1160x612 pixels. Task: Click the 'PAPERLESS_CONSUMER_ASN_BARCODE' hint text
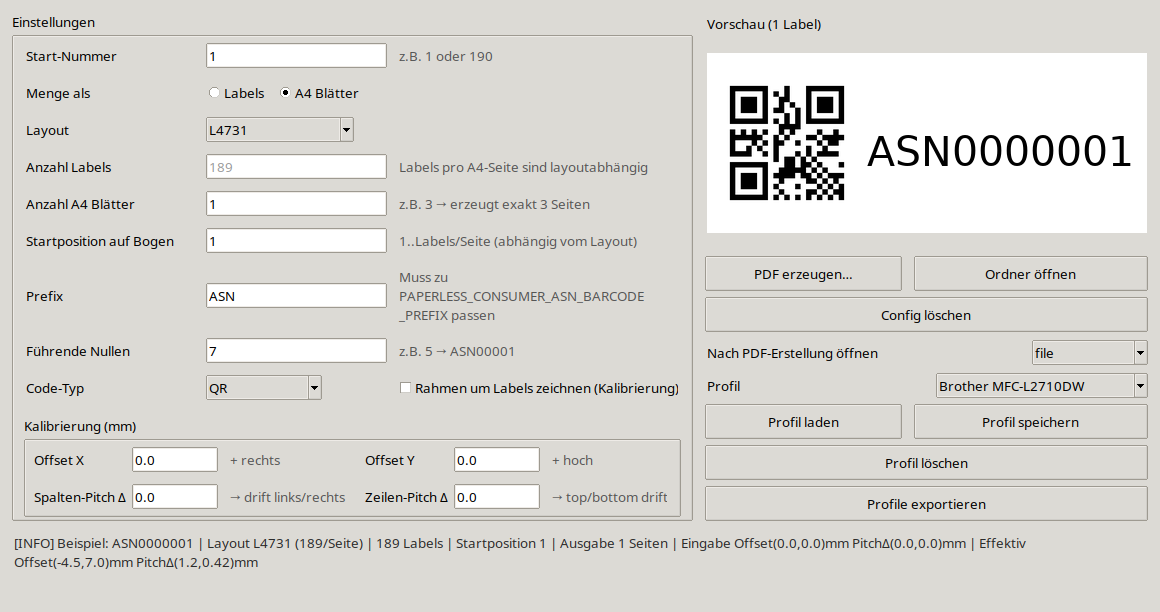pos(522,296)
